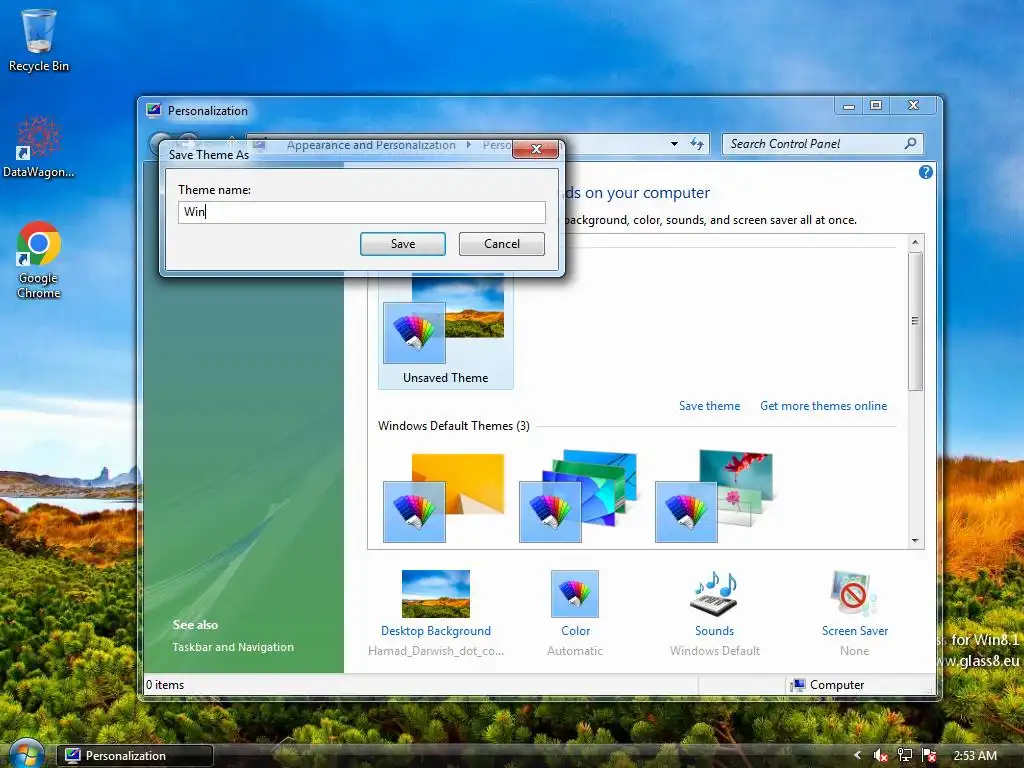Open the Start menu orb
The width and height of the screenshot is (1024, 768).
point(26,754)
